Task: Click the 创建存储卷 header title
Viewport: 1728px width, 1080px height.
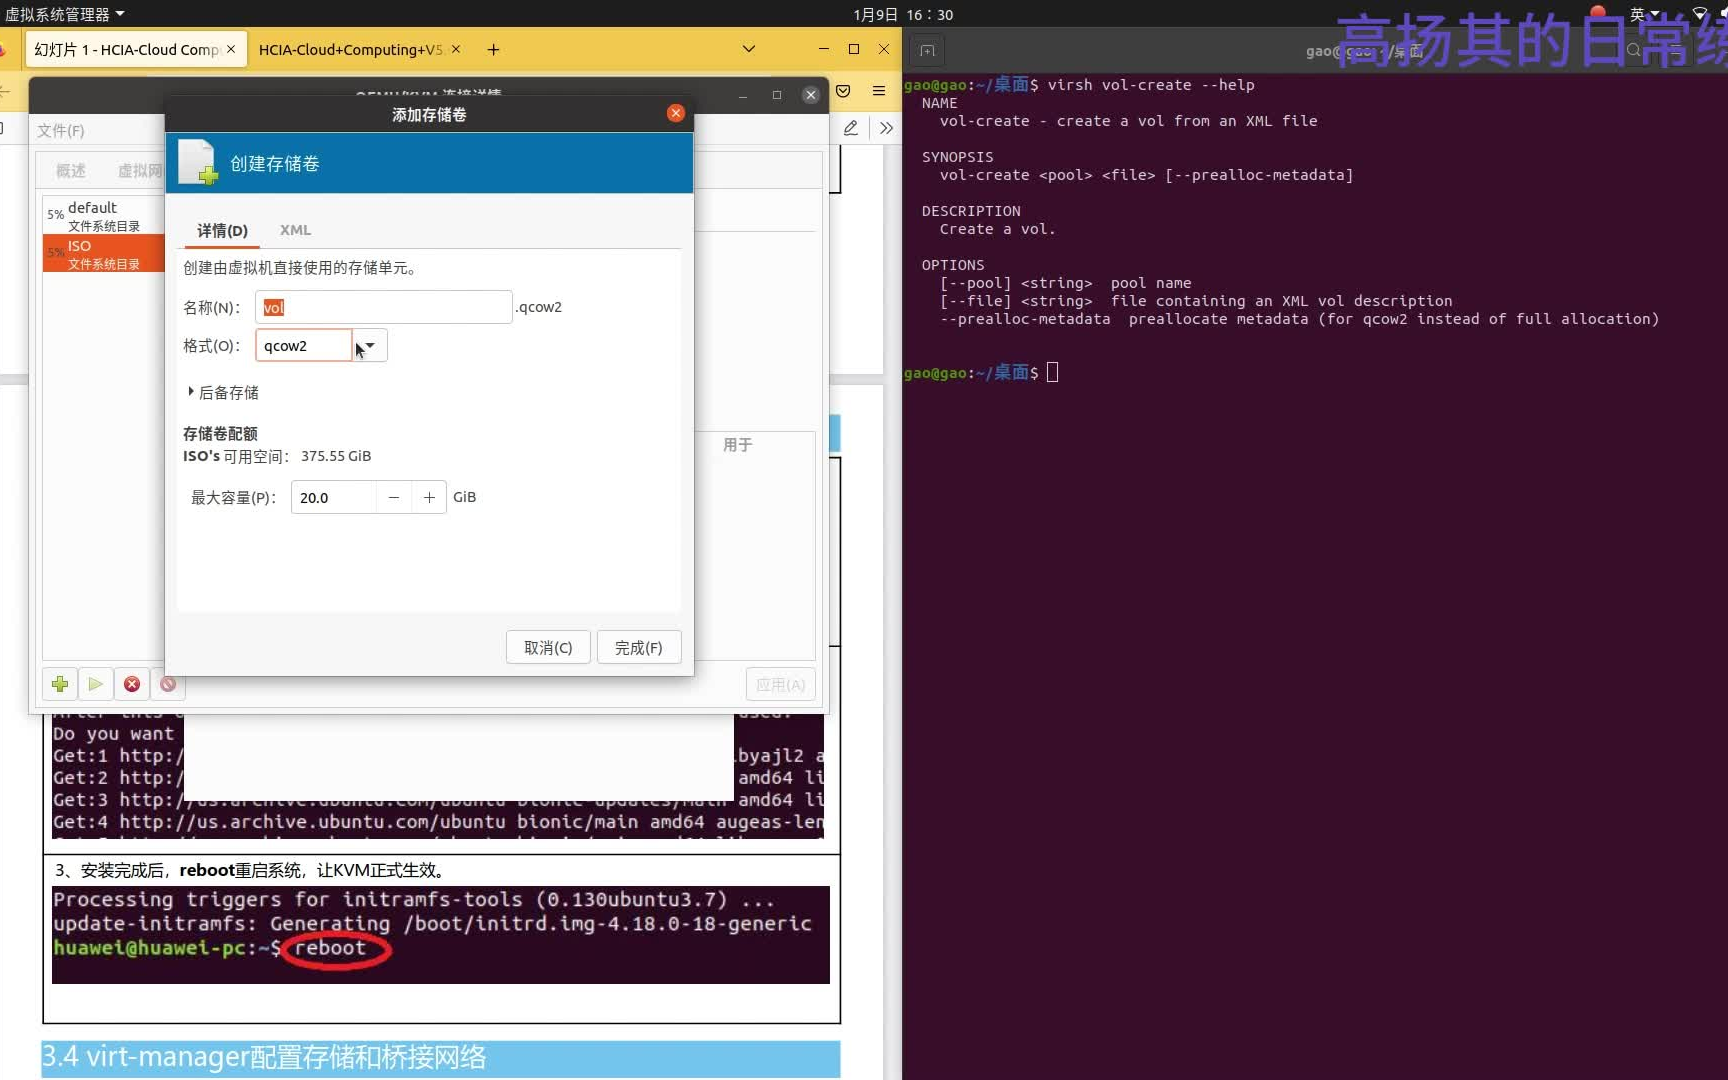Action: (275, 163)
